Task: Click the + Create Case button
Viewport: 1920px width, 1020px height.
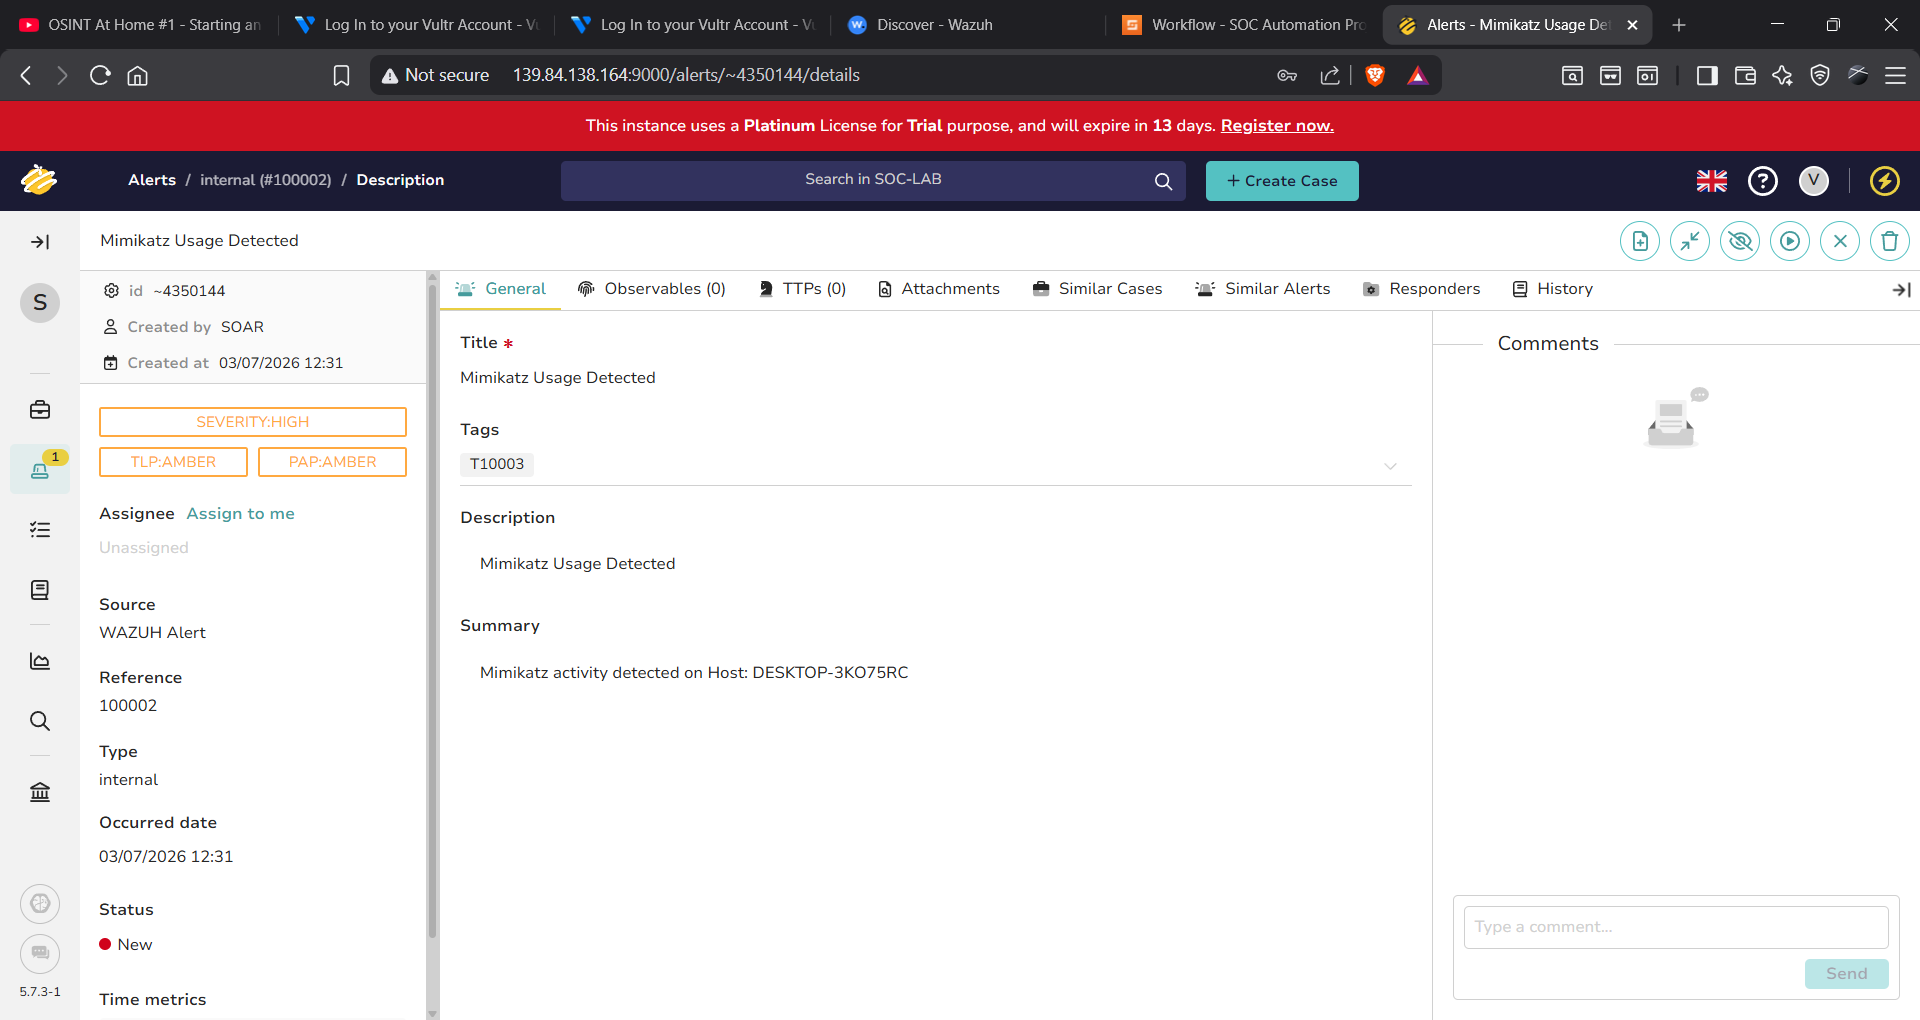Action: pyautogui.click(x=1282, y=181)
